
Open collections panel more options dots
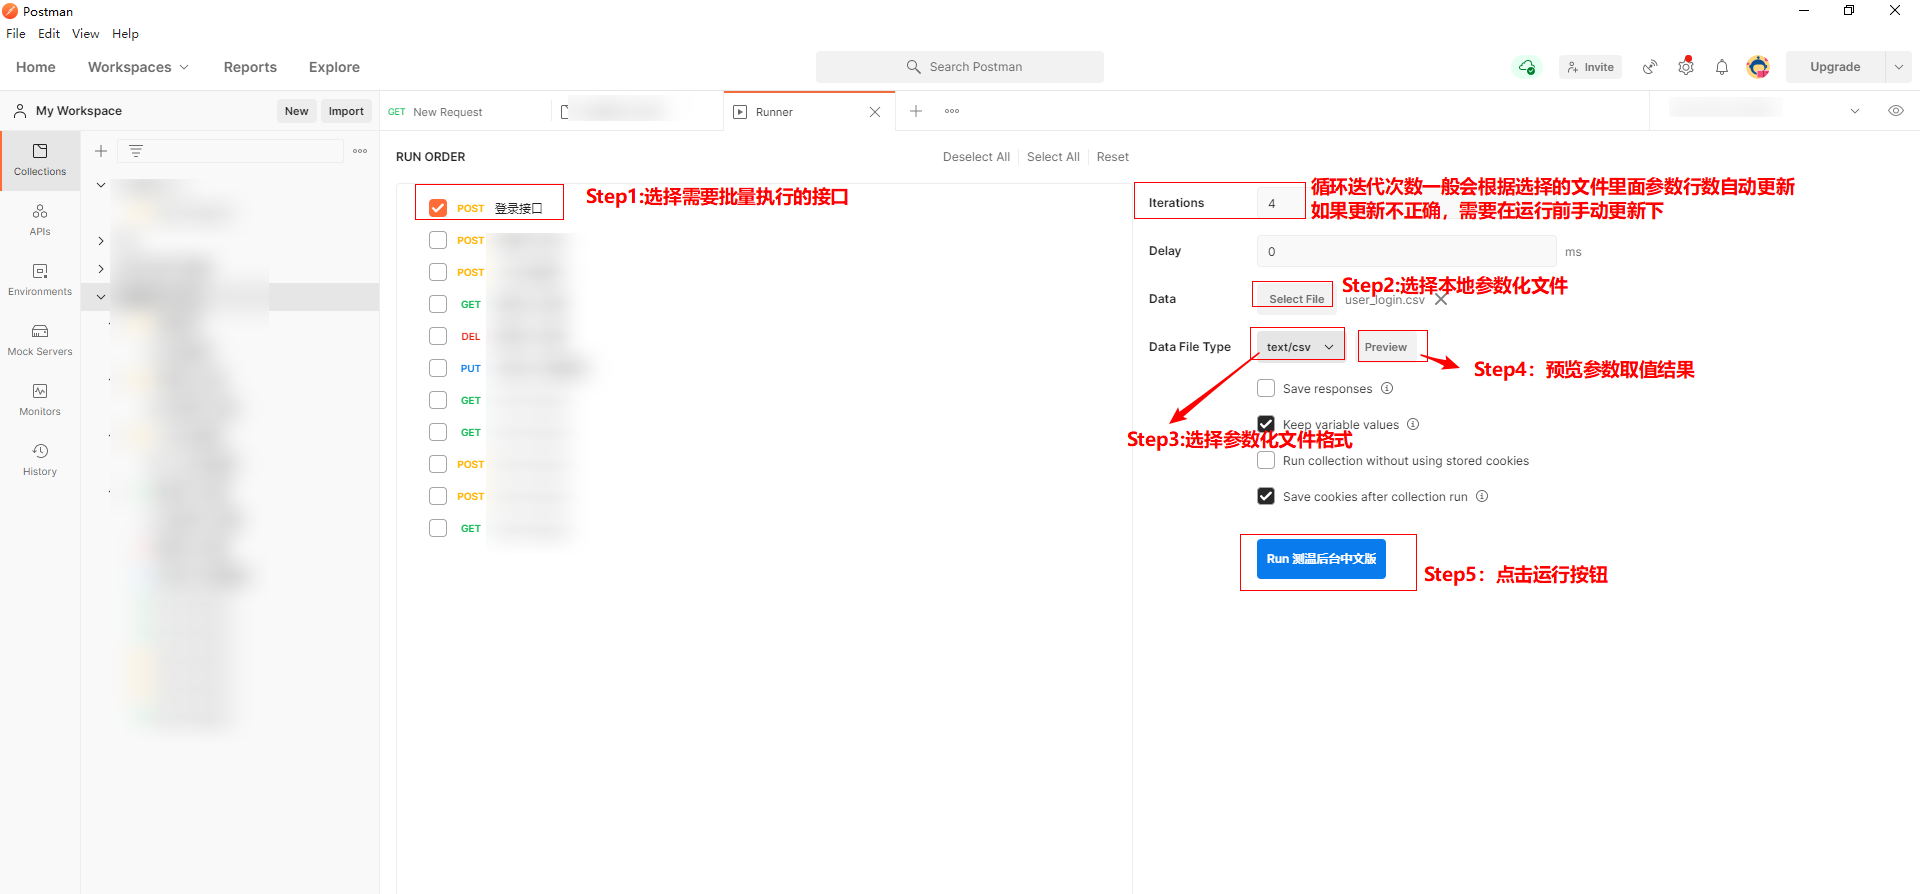360,151
